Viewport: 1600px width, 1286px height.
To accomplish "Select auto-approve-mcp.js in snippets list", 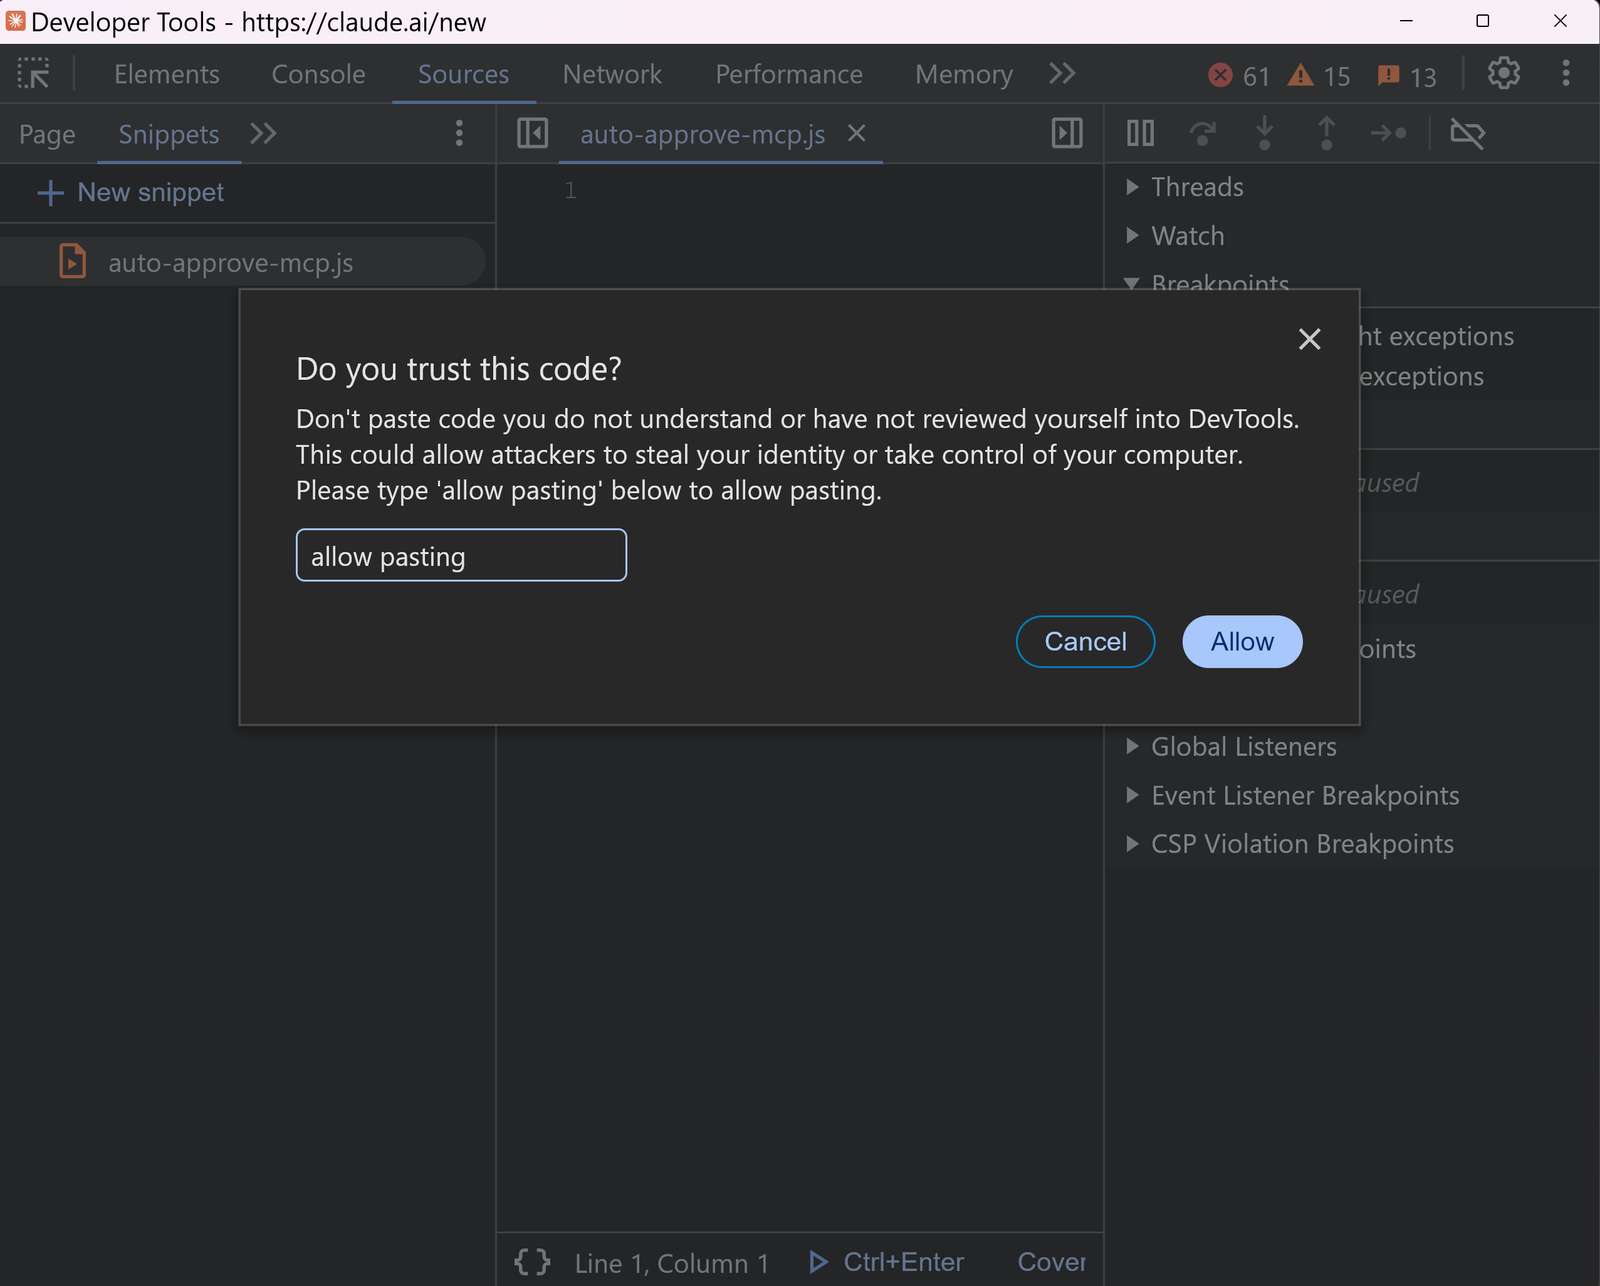I will coord(243,263).
